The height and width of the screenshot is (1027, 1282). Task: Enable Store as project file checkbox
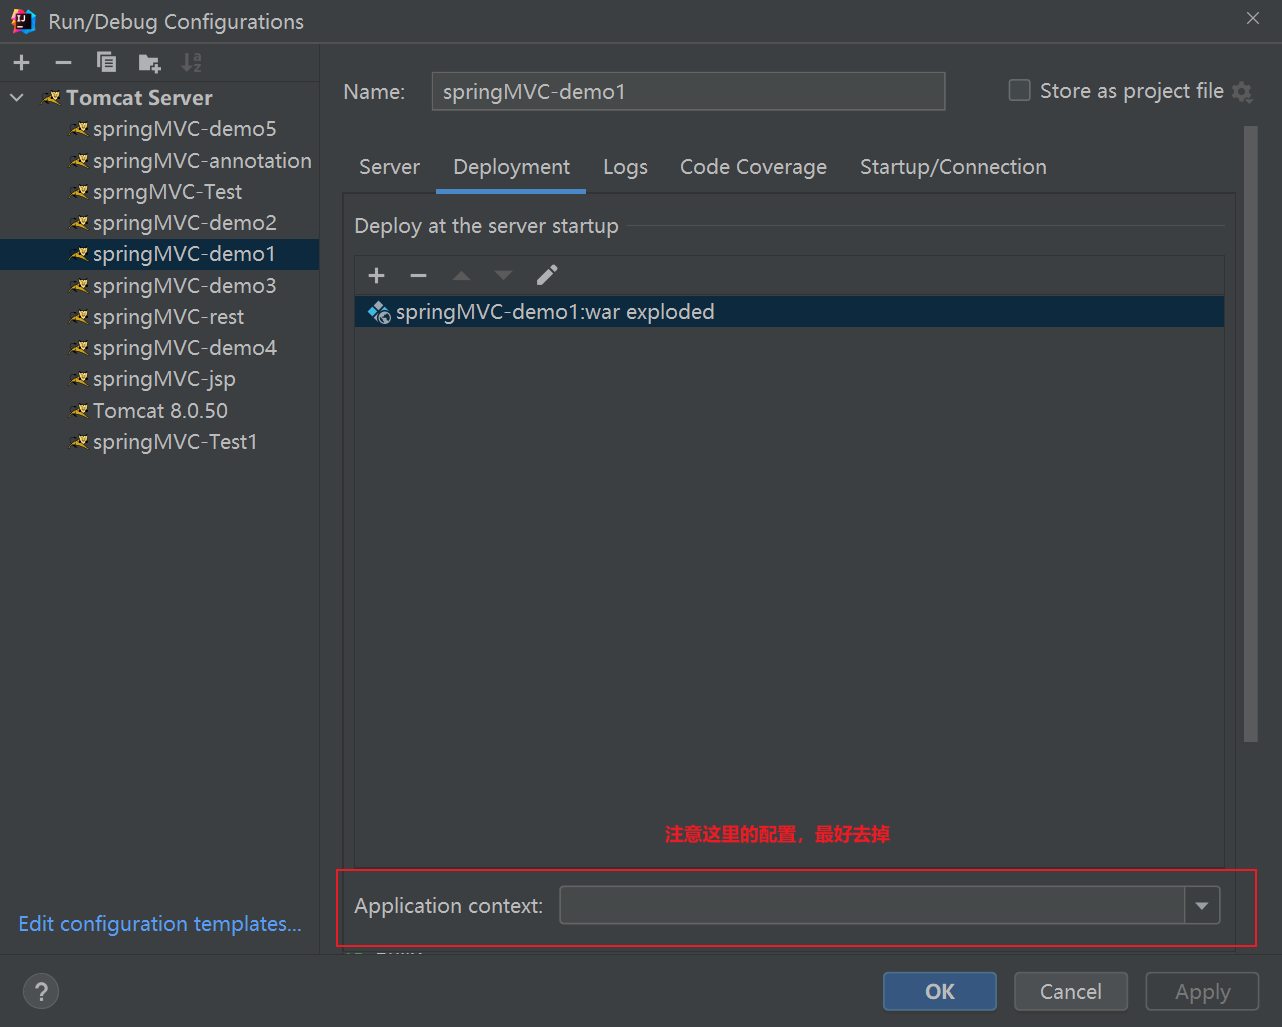pyautogui.click(x=1019, y=91)
